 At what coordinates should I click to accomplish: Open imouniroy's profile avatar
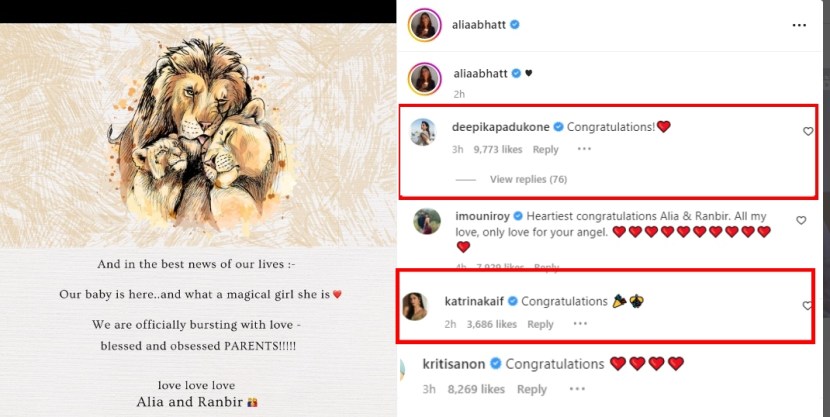[427, 221]
